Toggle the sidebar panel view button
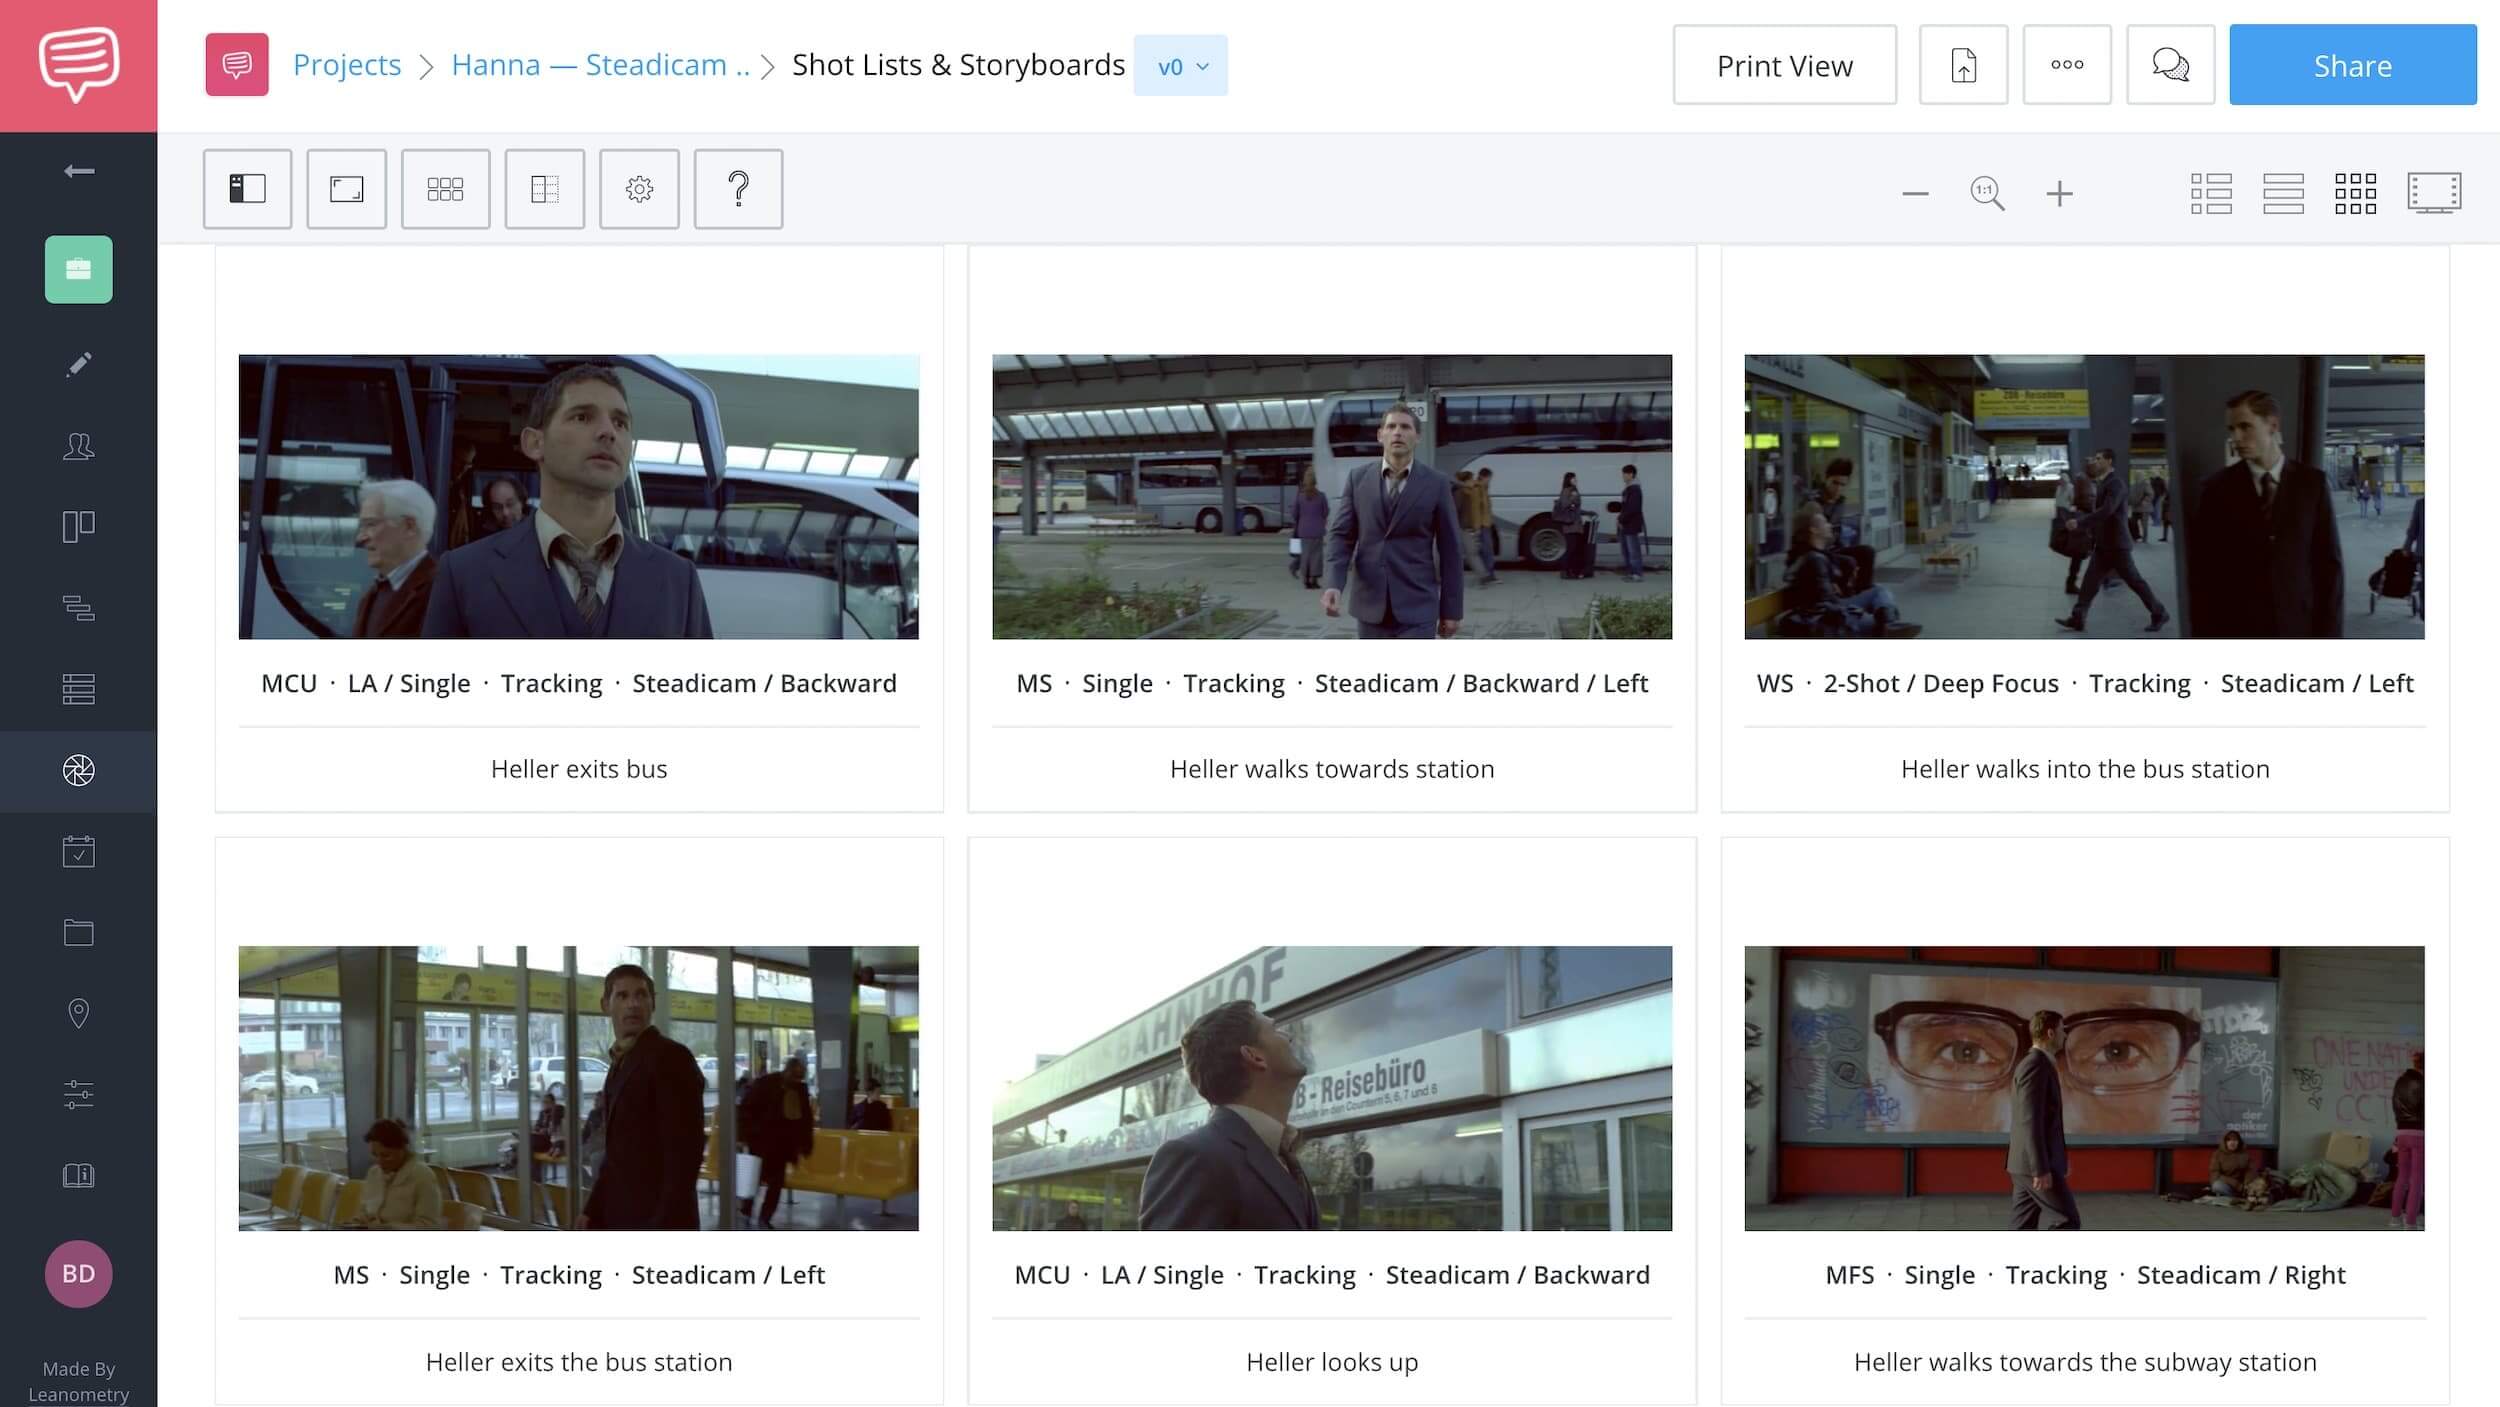The width and height of the screenshot is (2500, 1407). tap(247, 189)
